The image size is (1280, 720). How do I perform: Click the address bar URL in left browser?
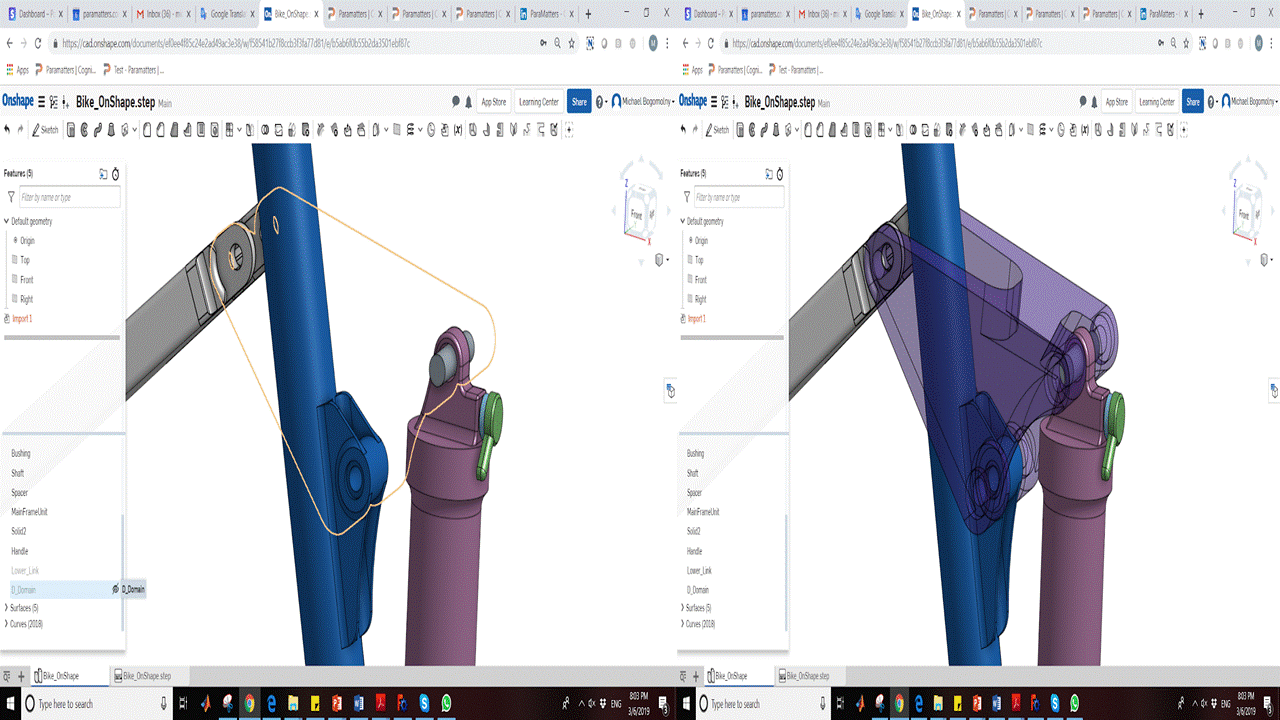coord(235,44)
